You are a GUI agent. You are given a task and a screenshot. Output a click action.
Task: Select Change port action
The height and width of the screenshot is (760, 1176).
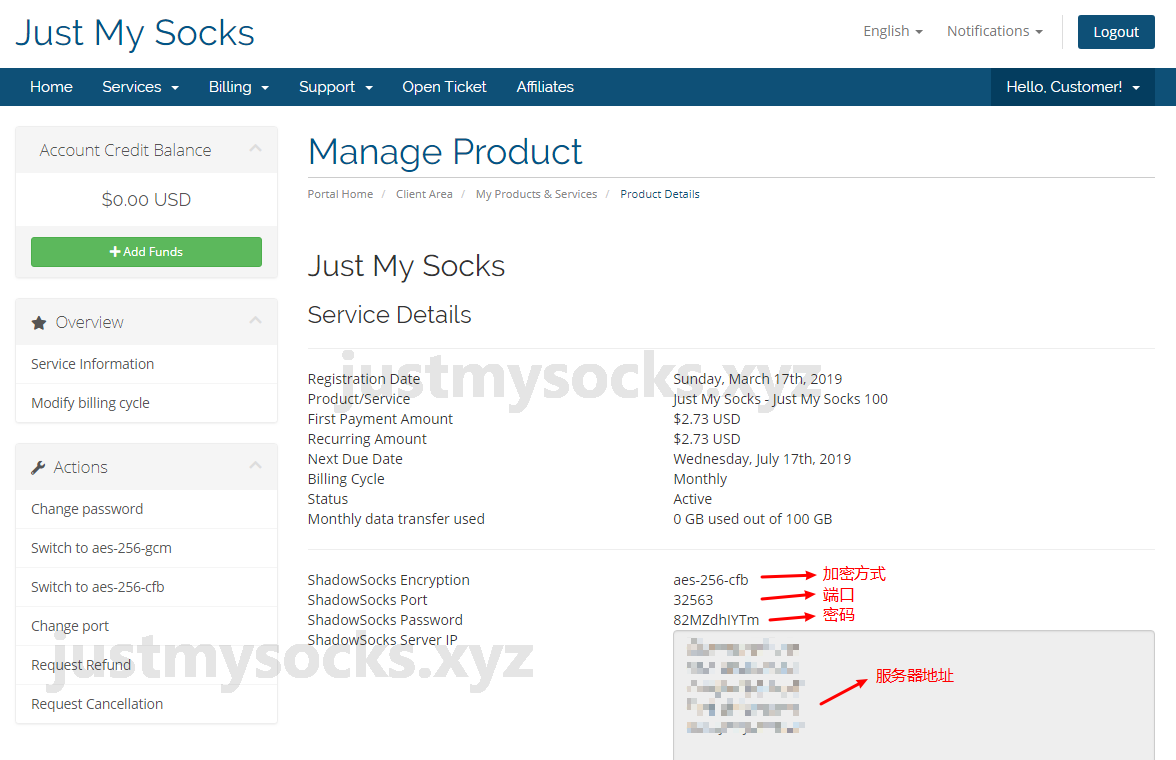(x=146, y=626)
